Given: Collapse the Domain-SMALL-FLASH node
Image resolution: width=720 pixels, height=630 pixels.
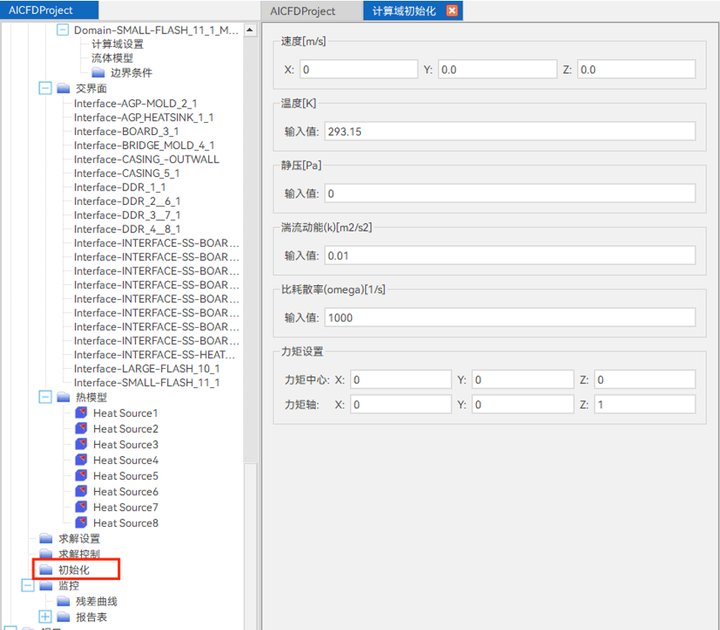Looking at the screenshot, I should 62,30.
